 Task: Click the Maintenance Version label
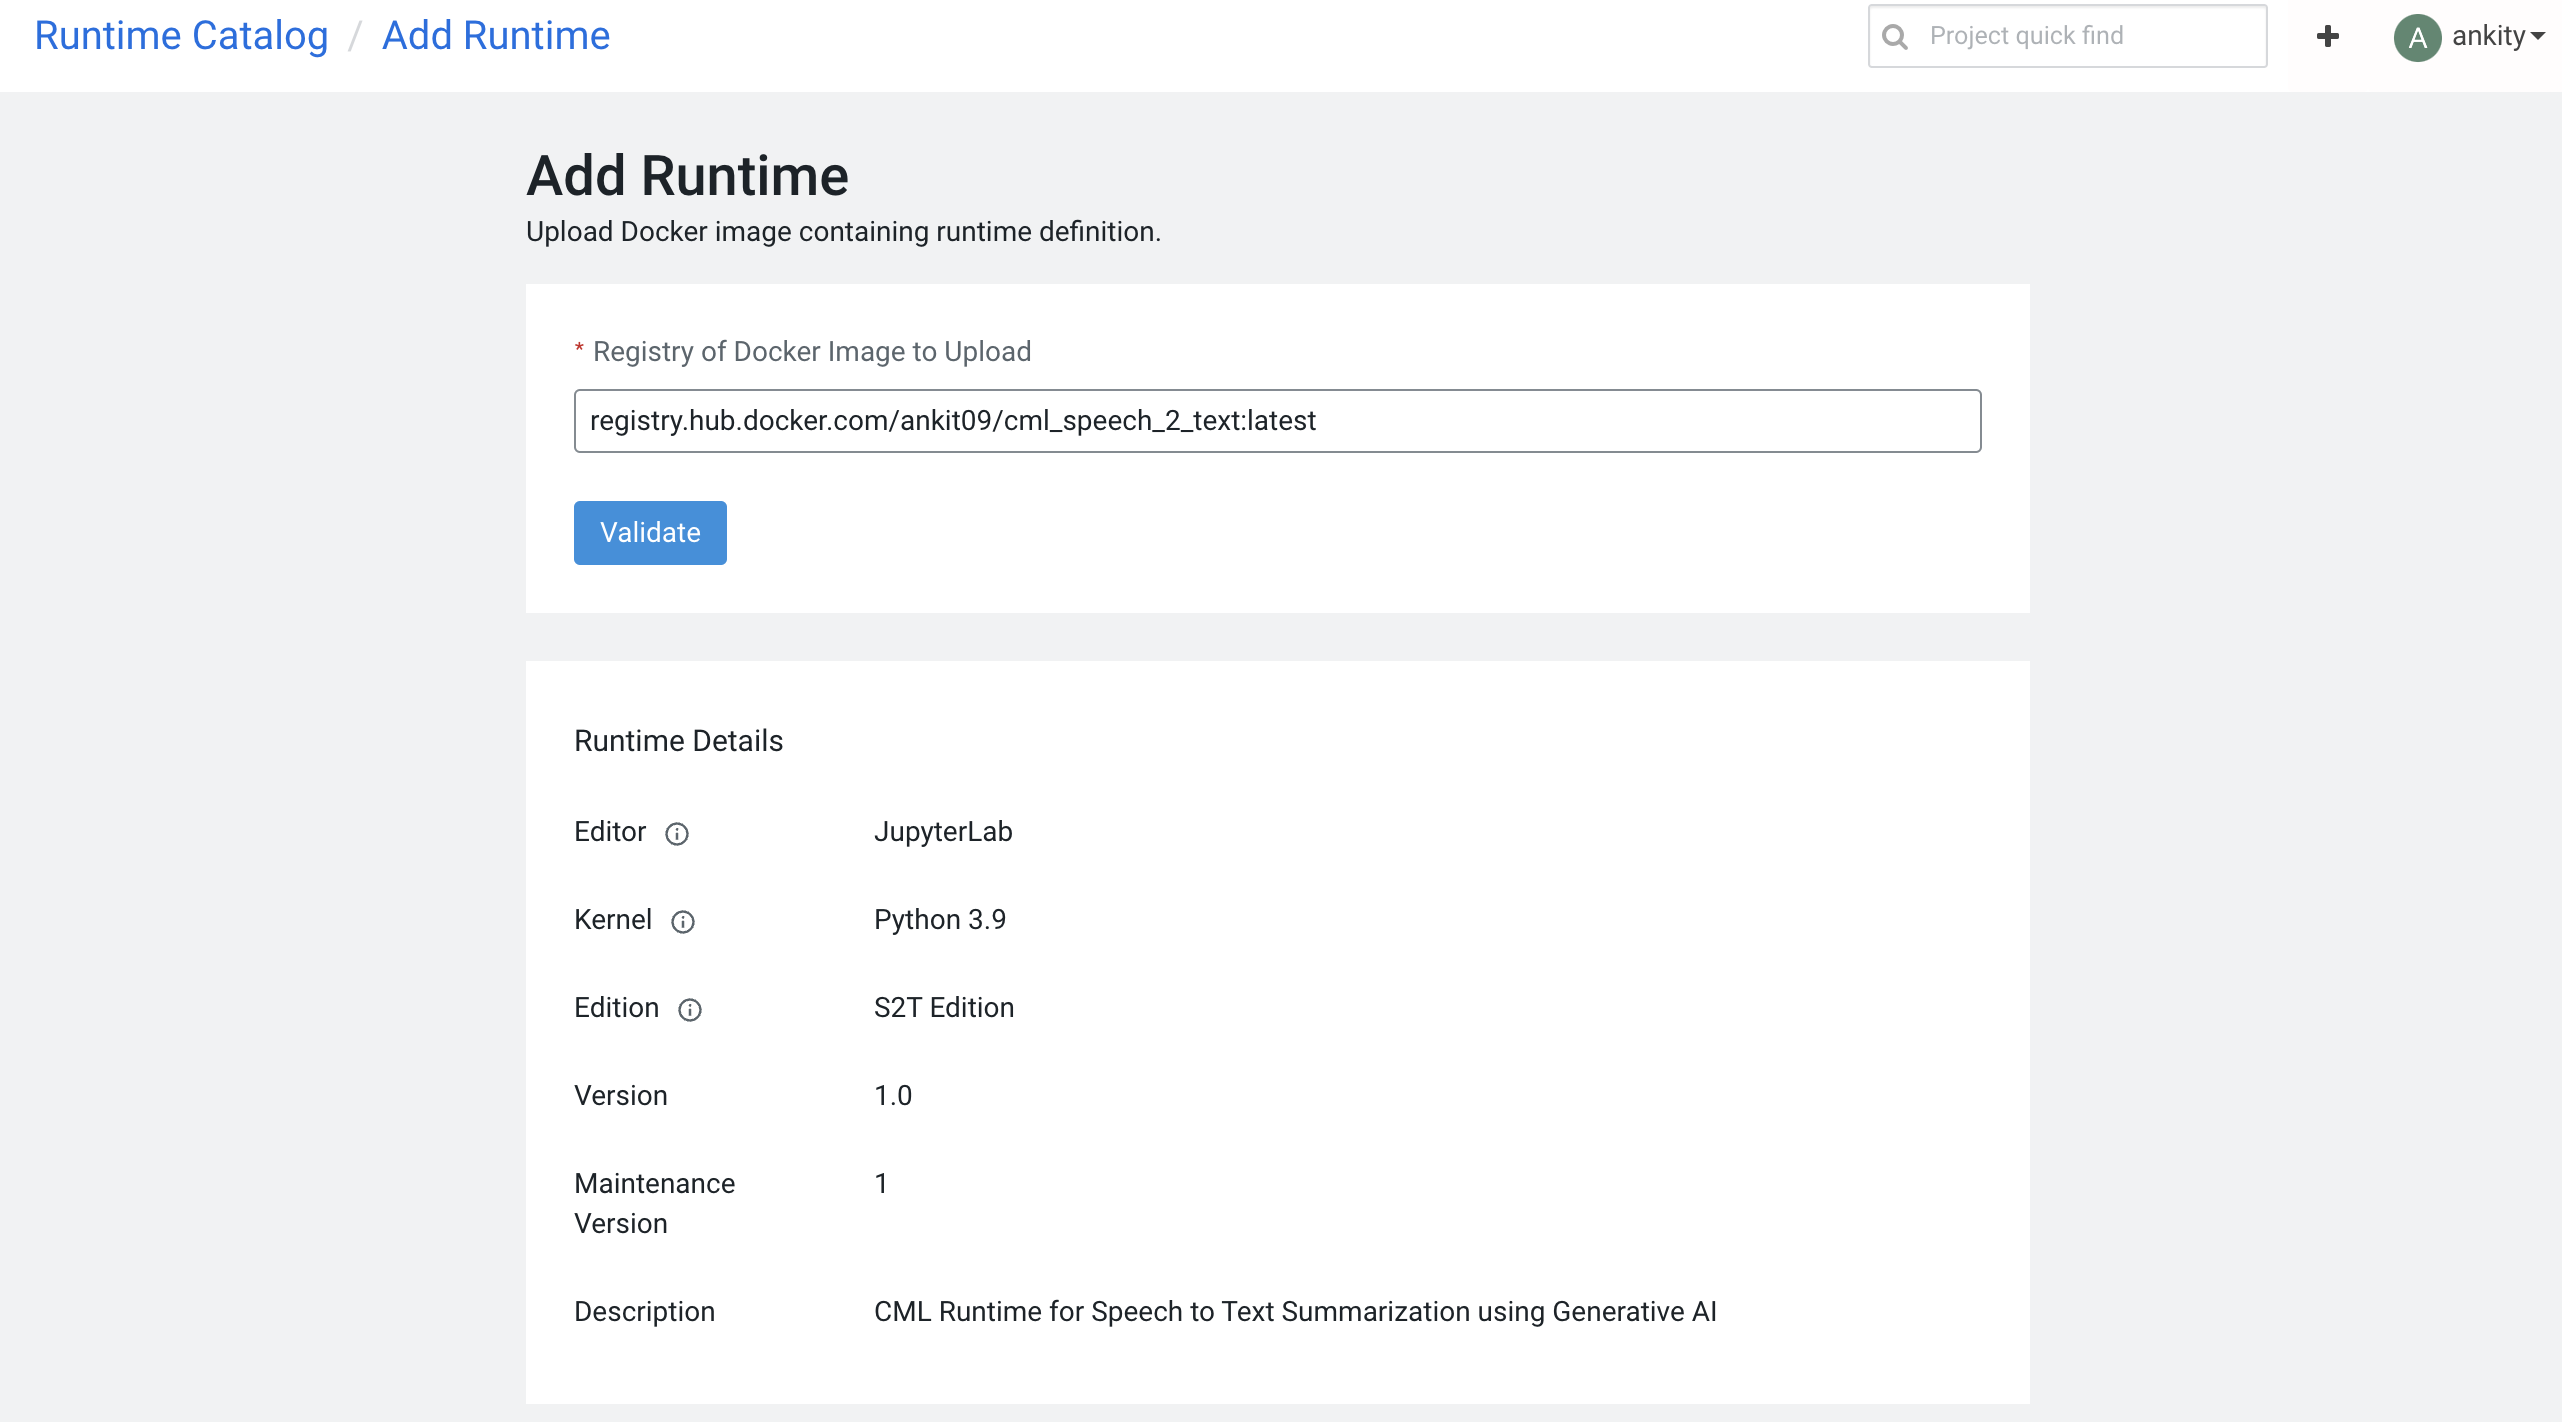pos(654,1204)
